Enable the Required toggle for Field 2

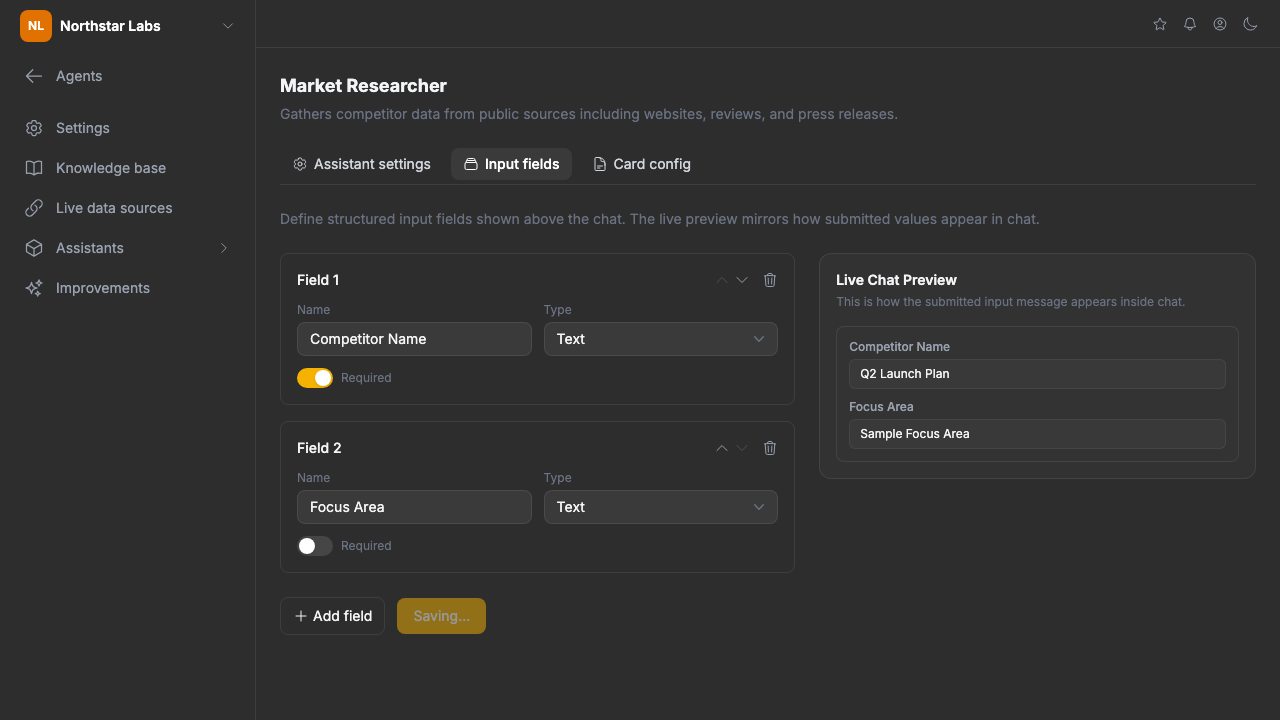[x=315, y=546]
